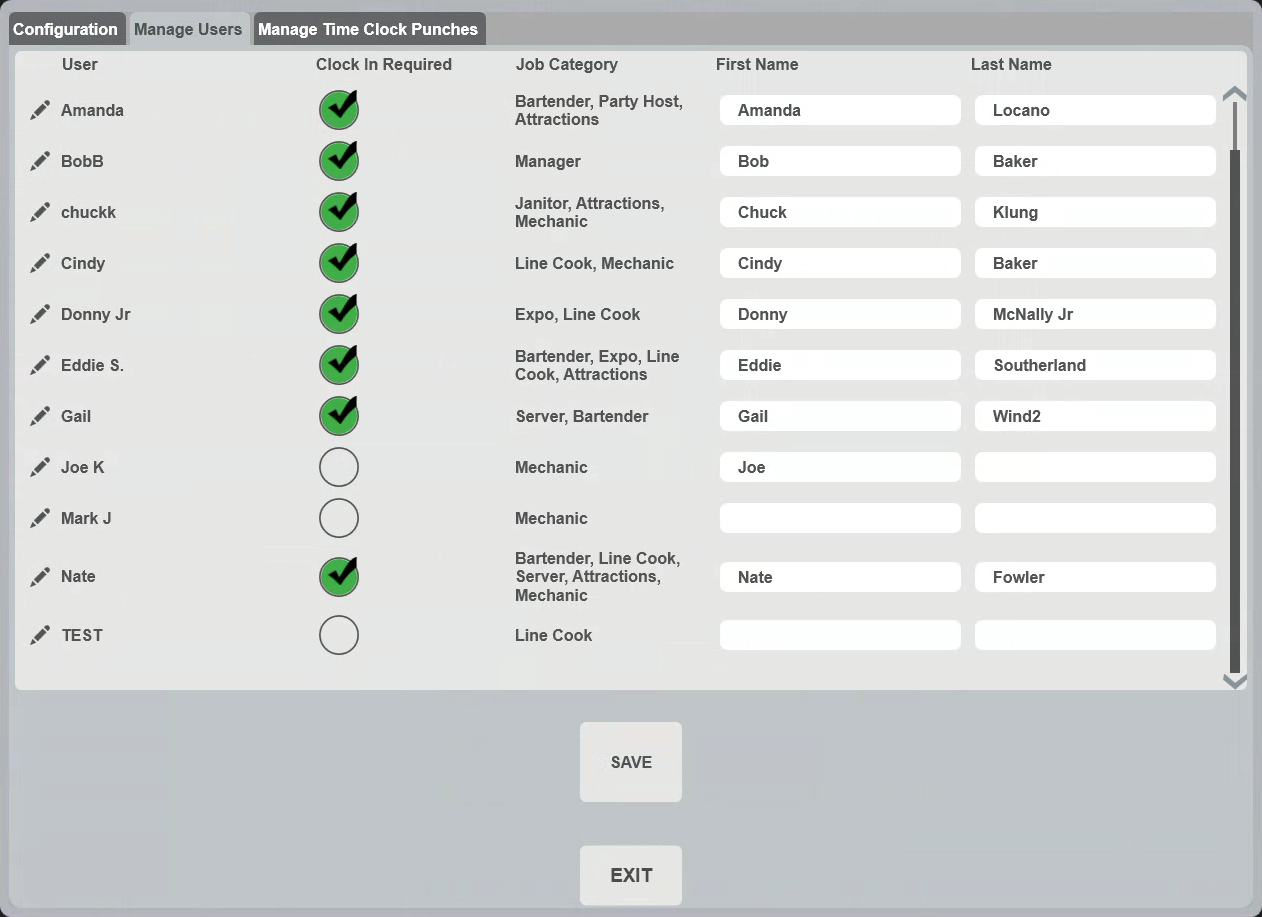Enable Clock In Required for TEST
The image size is (1262, 917).
click(339, 635)
